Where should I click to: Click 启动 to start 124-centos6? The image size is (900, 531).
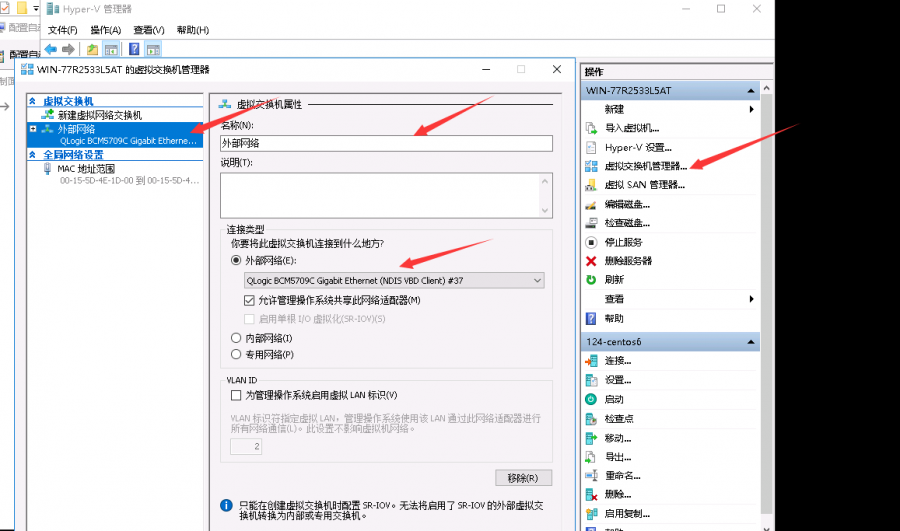pyautogui.click(x=614, y=399)
